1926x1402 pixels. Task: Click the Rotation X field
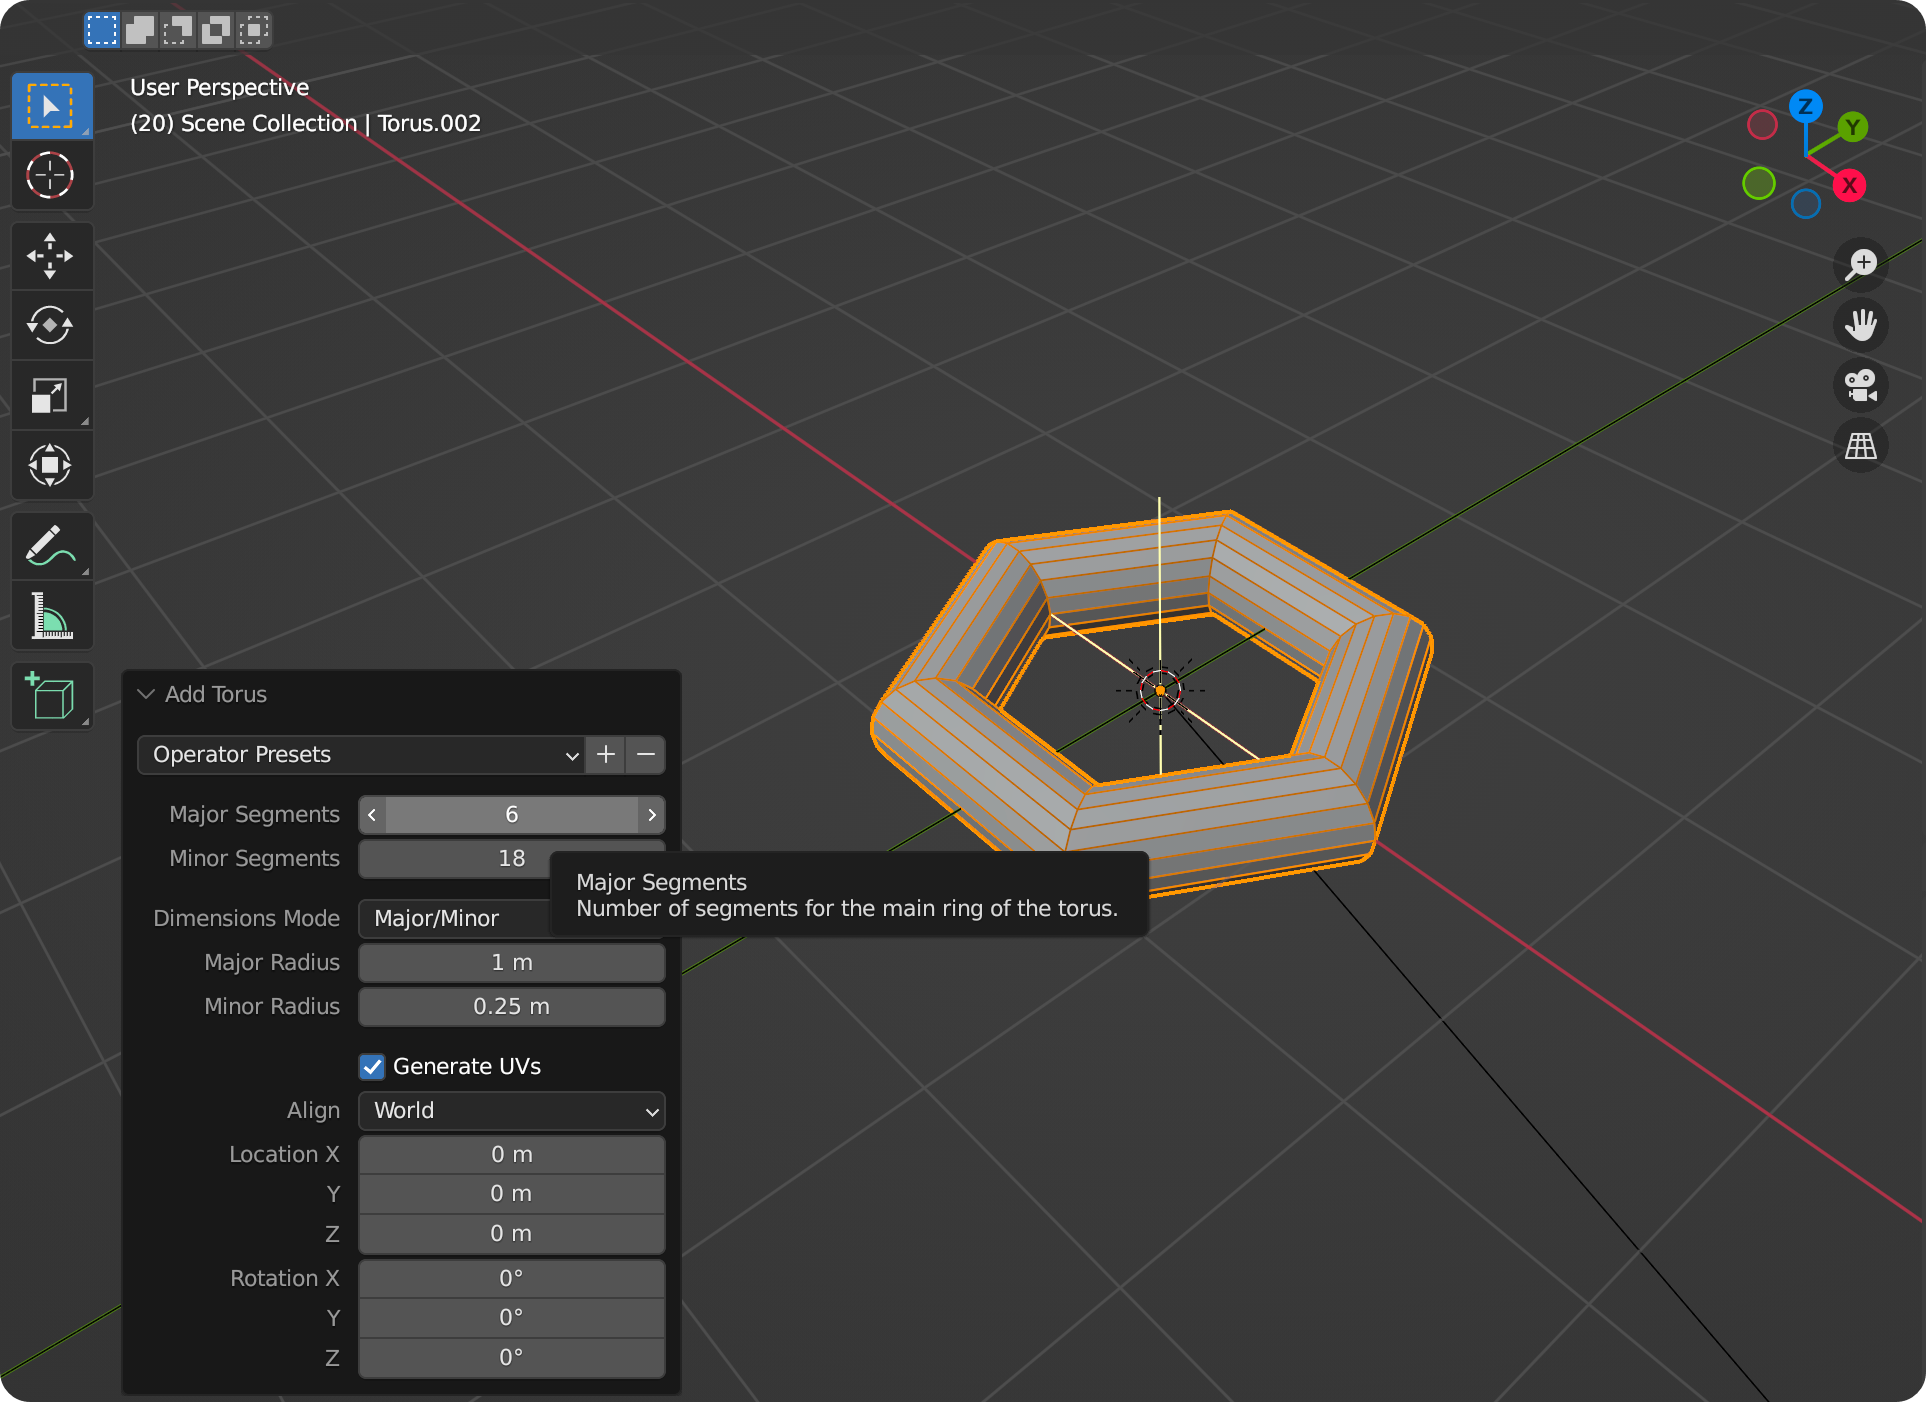512,1279
